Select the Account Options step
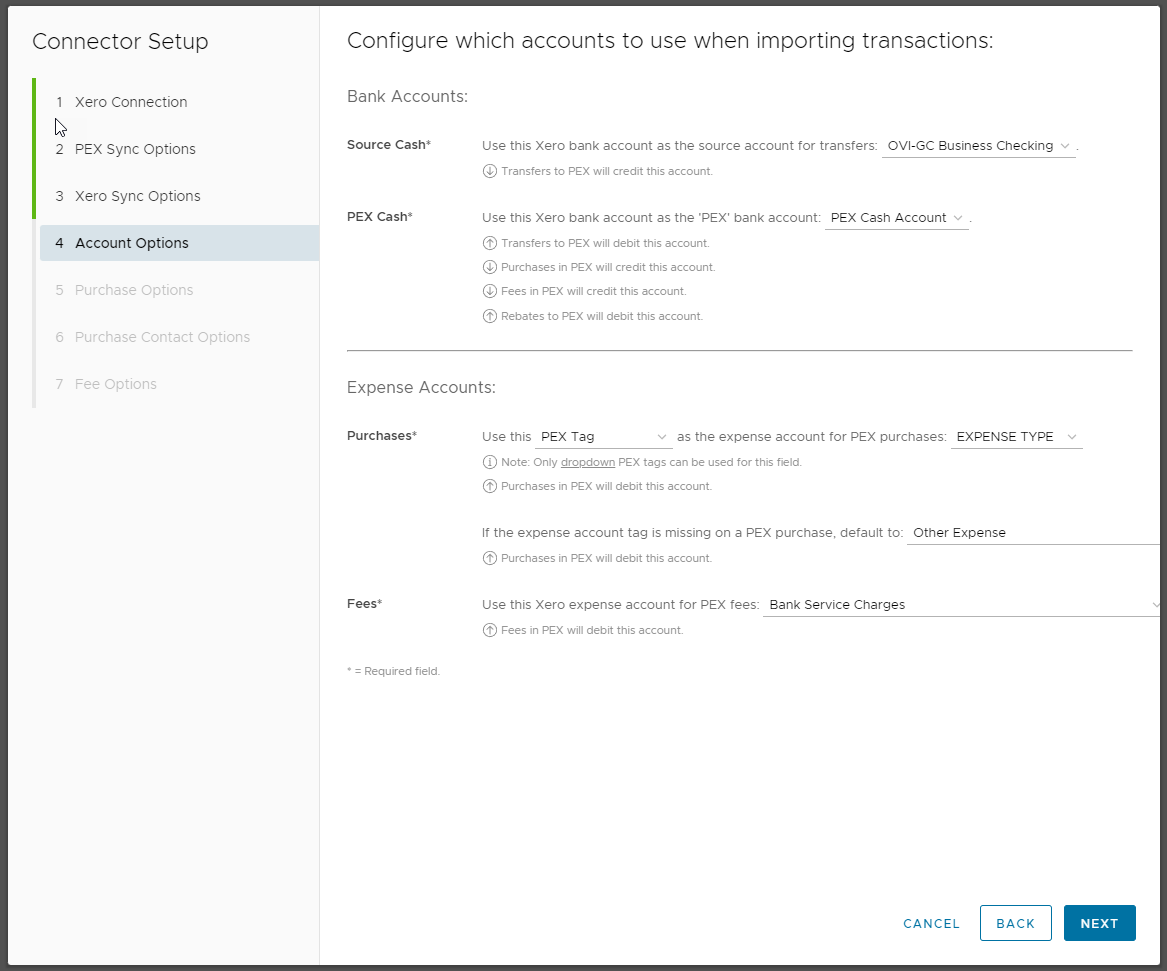Viewport: 1167px width, 971px height. (x=131, y=243)
